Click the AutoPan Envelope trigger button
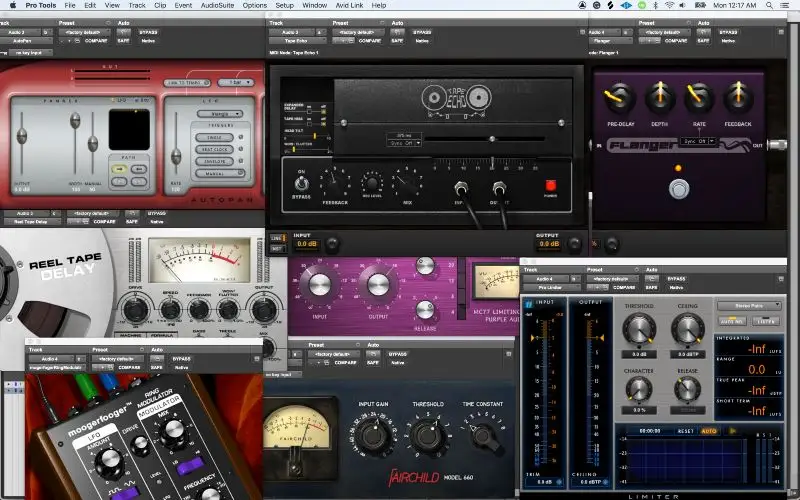Screen dimensions: 800x500 coord(214,161)
